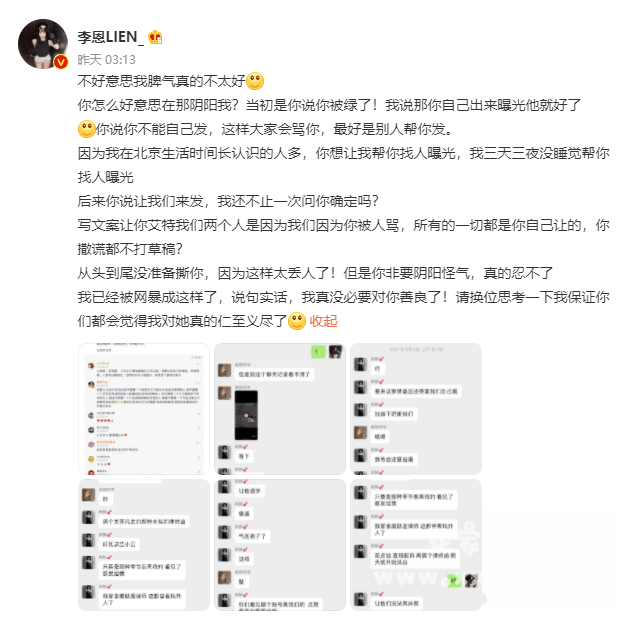Click the smiley emoji after 仁至义尽了

tap(297, 321)
